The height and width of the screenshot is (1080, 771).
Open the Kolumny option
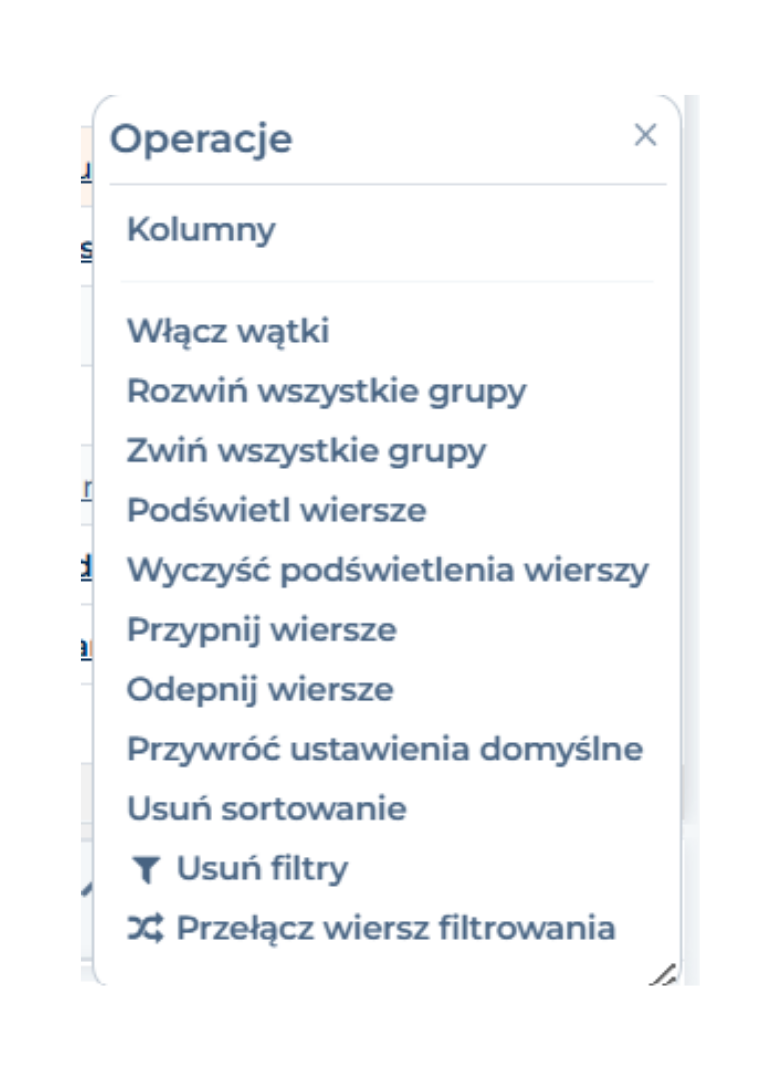[x=201, y=229]
